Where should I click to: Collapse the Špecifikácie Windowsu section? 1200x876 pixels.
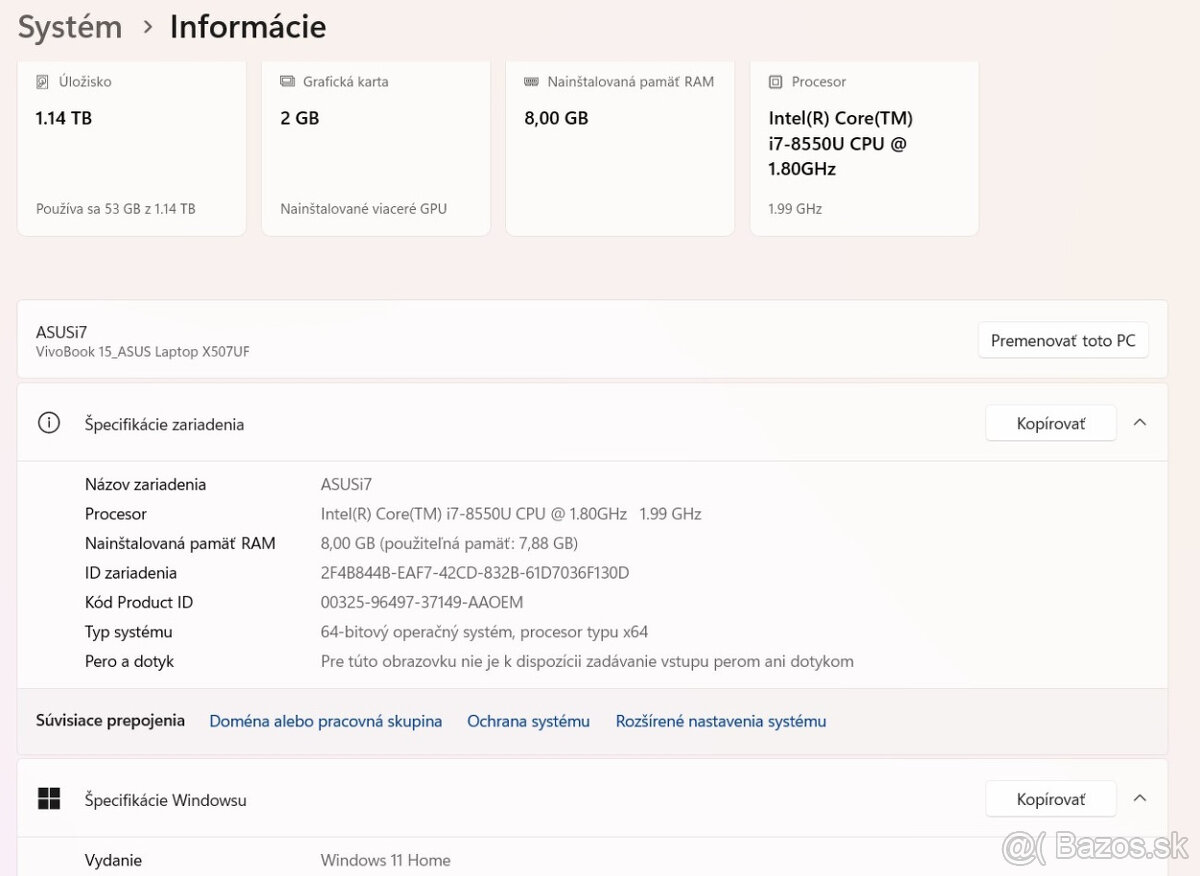[x=1139, y=799]
